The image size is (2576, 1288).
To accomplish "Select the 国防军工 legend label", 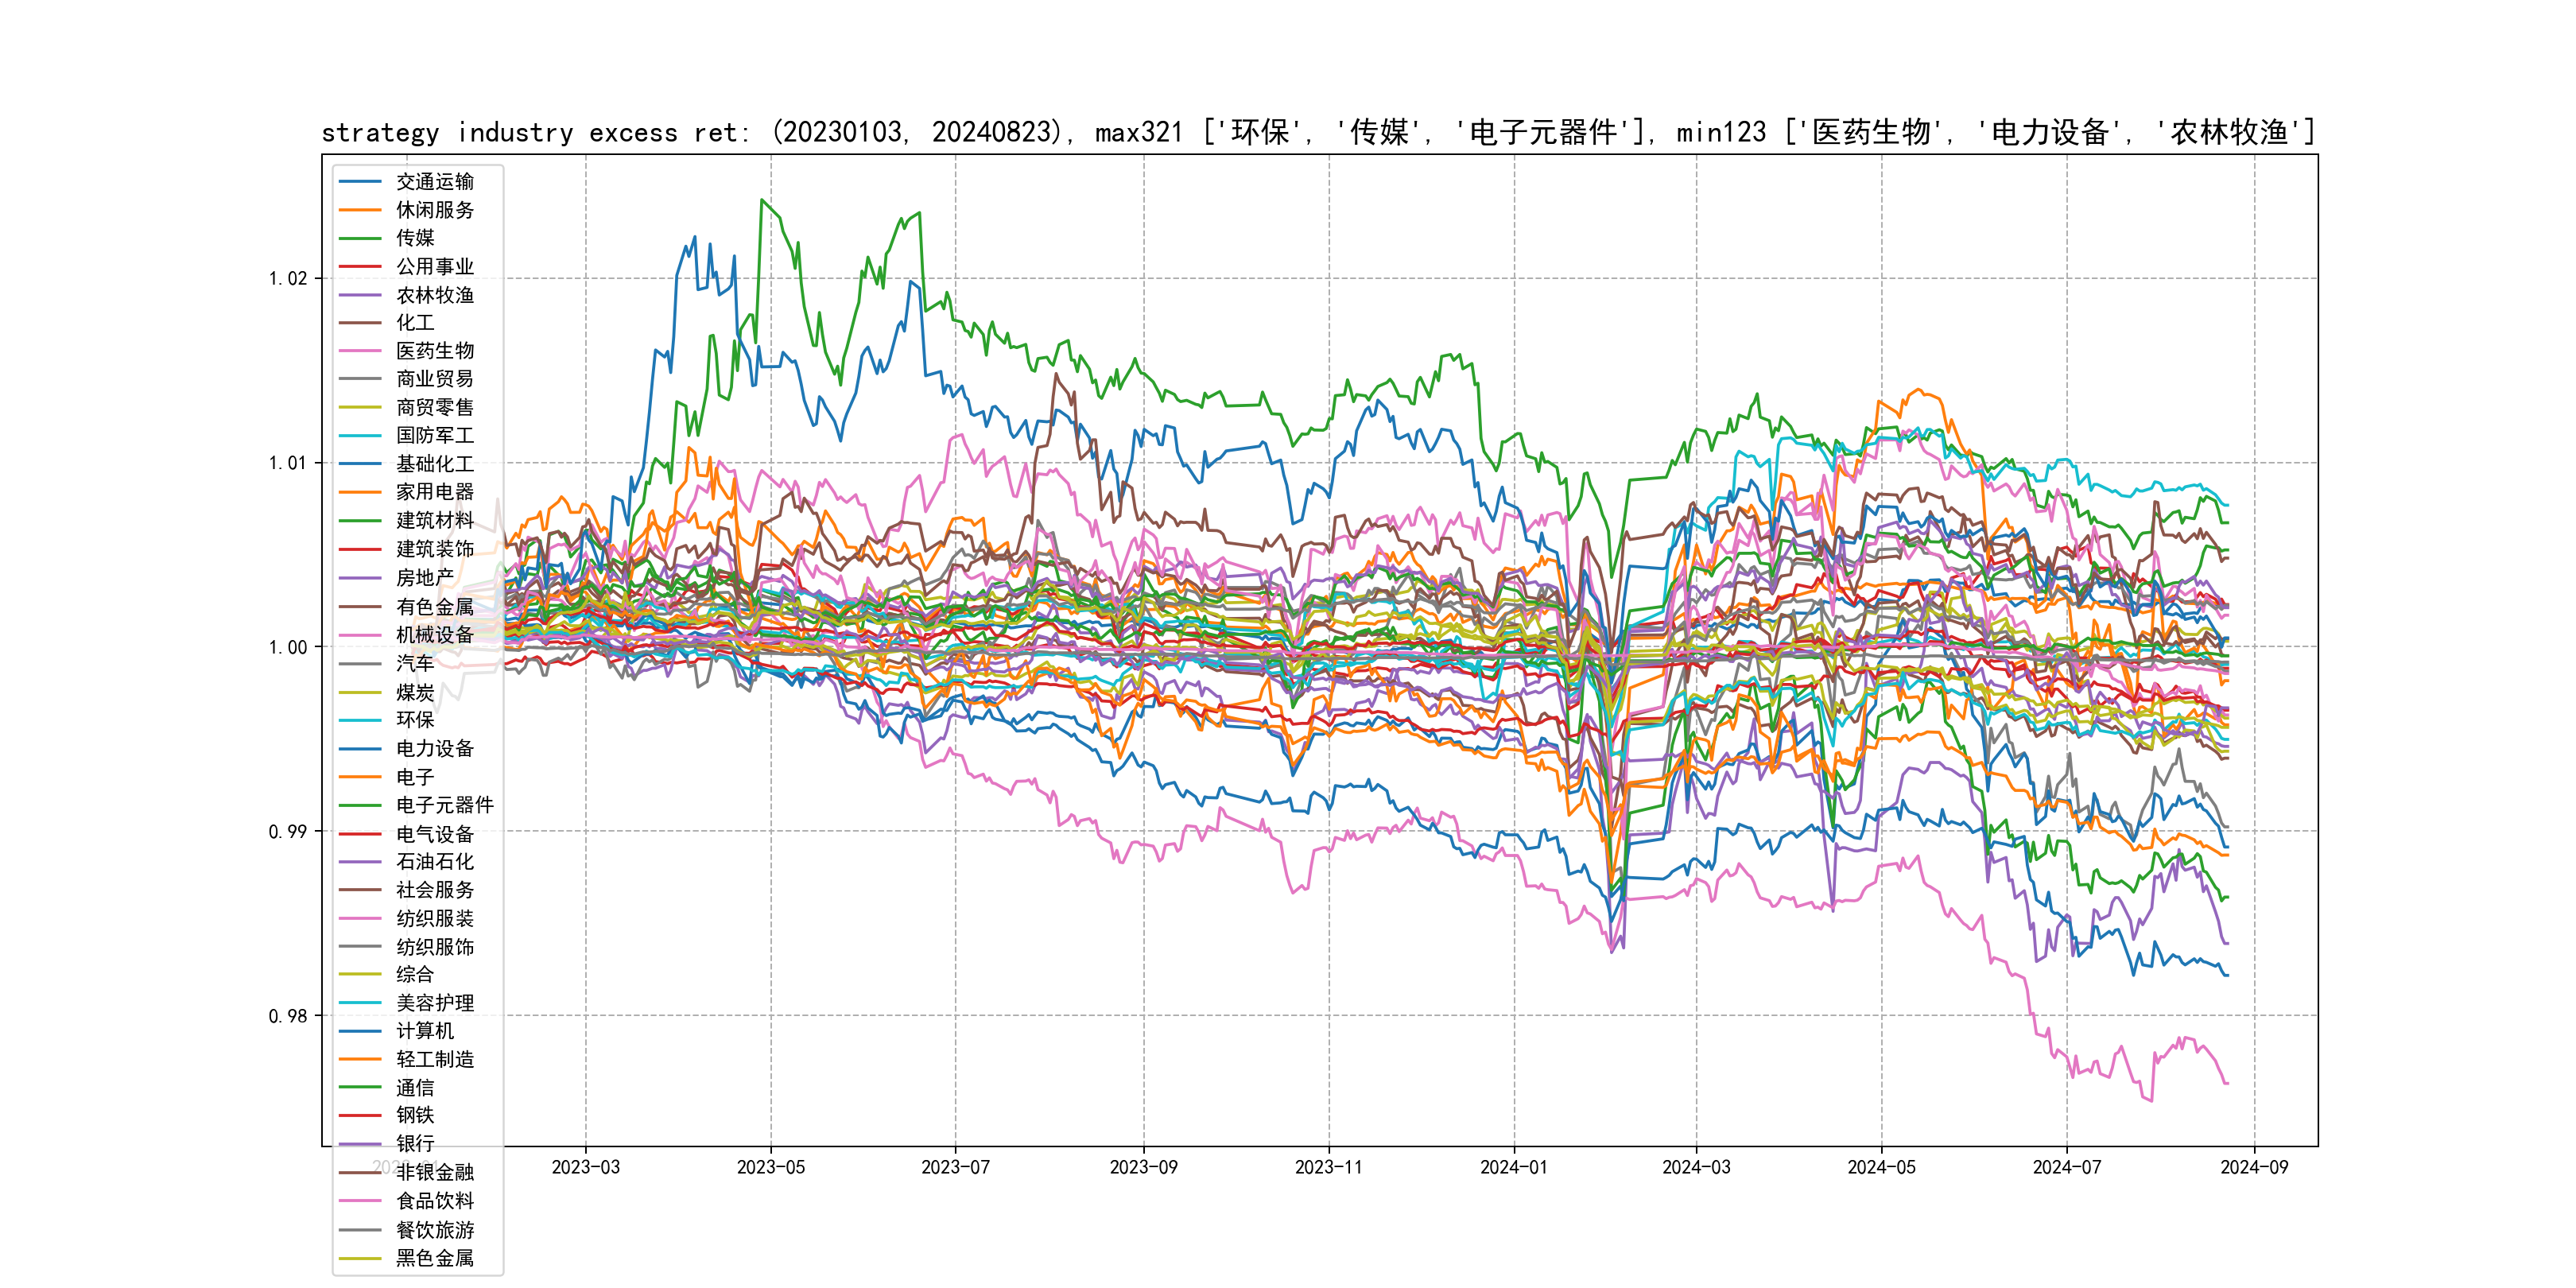I will 435,435.
